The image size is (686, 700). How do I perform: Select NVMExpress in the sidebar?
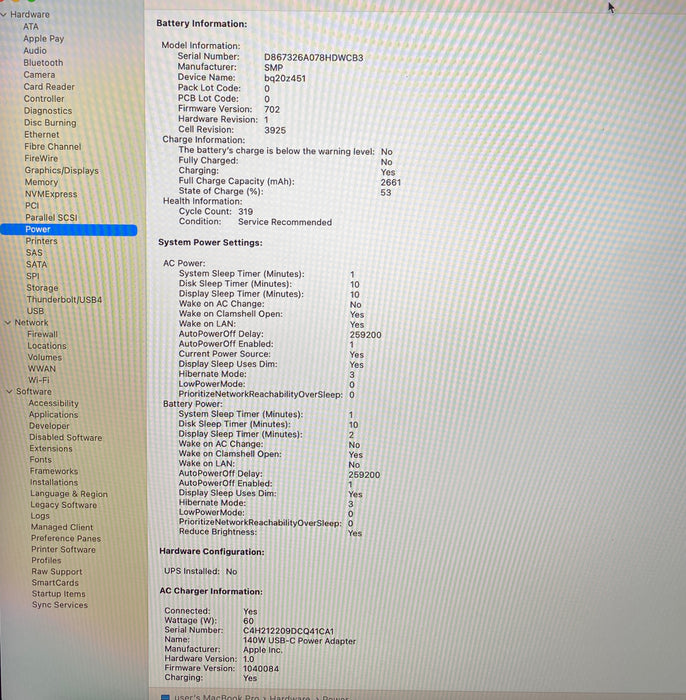coord(51,194)
